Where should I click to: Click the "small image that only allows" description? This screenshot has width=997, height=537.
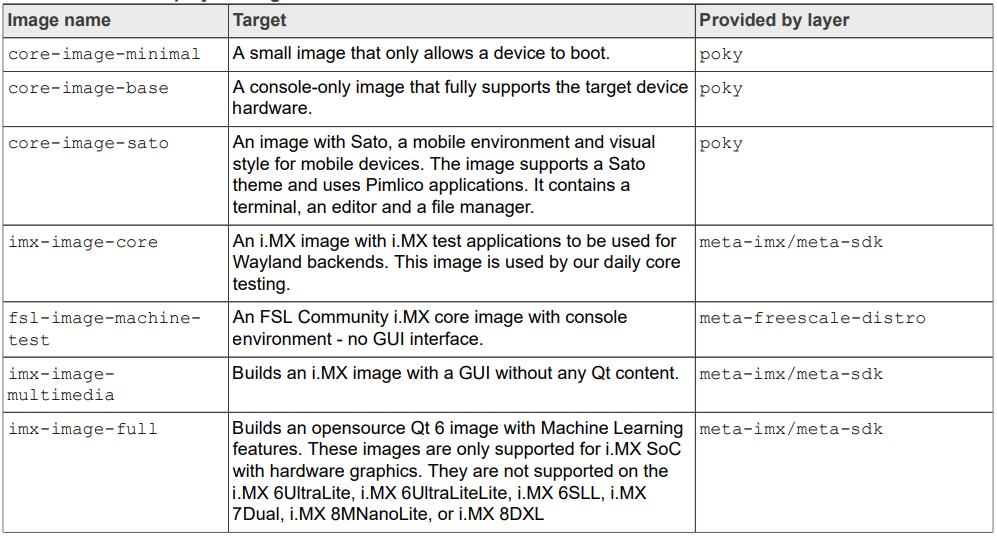pos(421,53)
